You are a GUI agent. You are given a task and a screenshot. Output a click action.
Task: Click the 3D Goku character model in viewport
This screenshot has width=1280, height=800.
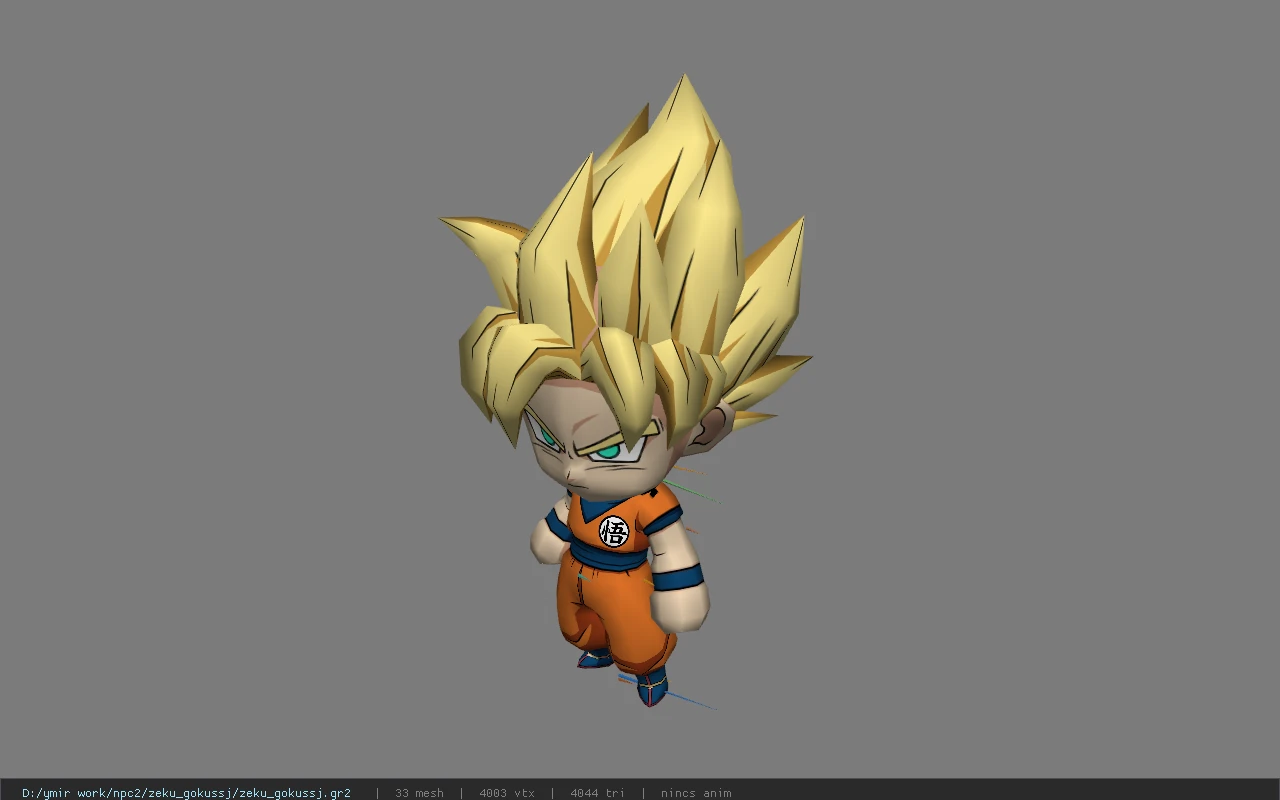[x=625, y=392]
